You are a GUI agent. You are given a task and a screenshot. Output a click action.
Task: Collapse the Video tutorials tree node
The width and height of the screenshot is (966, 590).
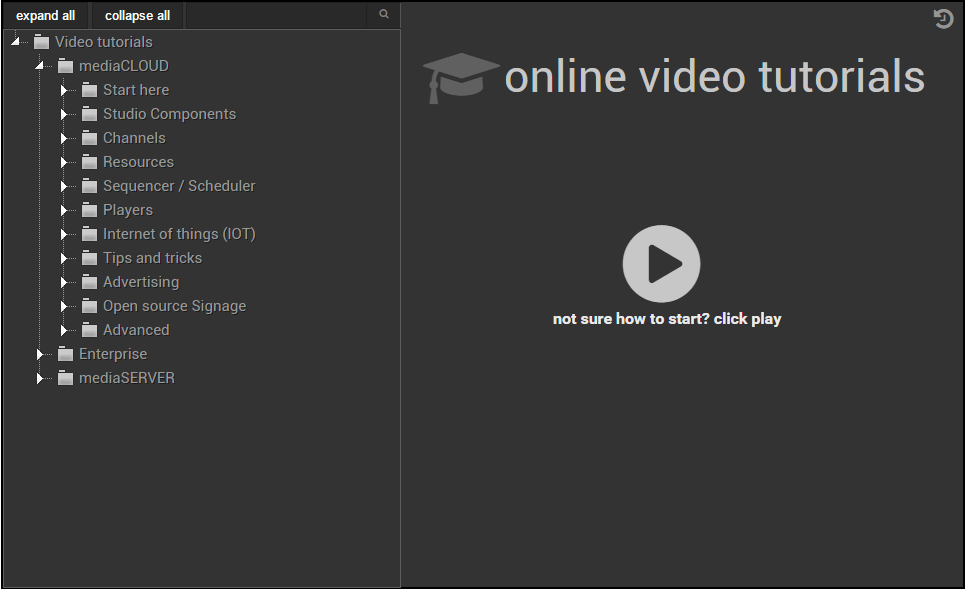click(14, 41)
